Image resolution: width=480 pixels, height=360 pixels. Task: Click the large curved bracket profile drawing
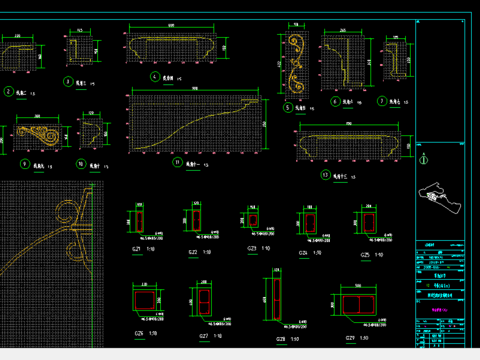(x=195, y=124)
